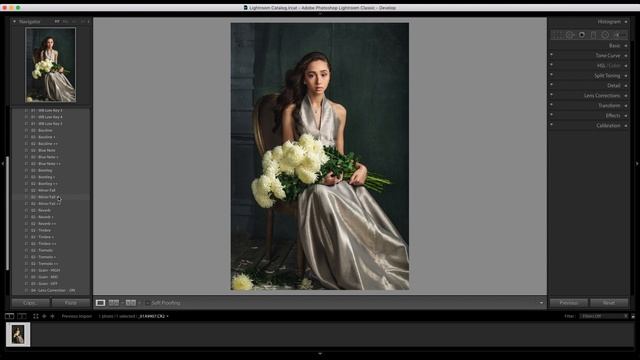Select the Spot Removal tool
Screen dimensions: 640x360
[x=570, y=35]
